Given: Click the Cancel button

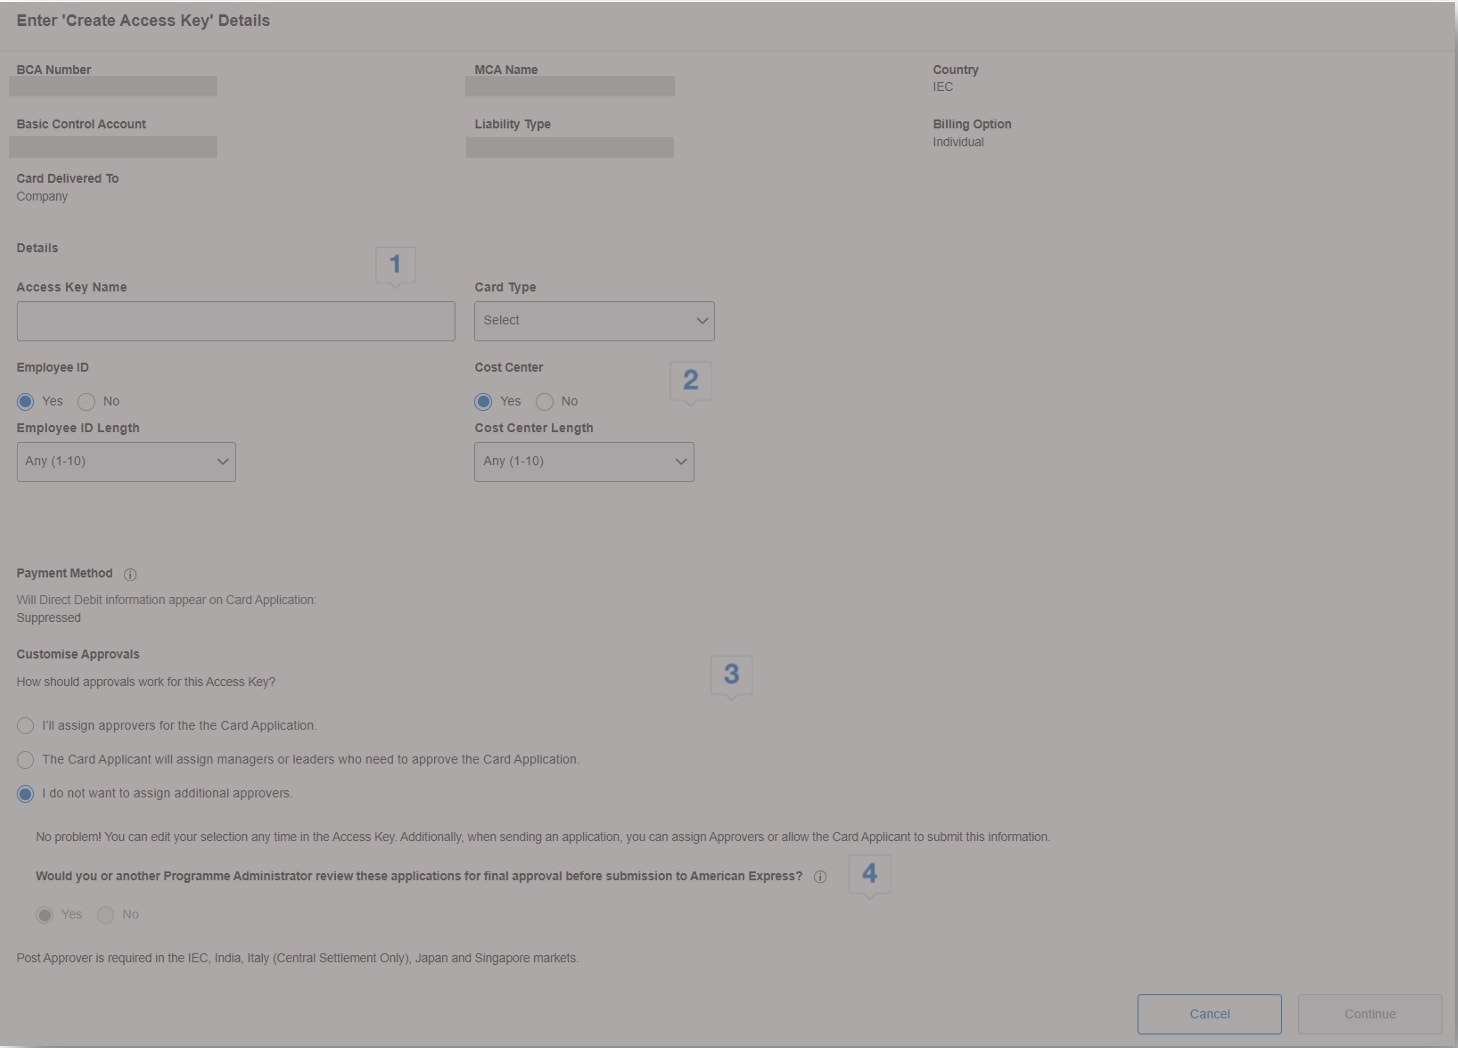Looking at the screenshot, I should 1209,1013.
